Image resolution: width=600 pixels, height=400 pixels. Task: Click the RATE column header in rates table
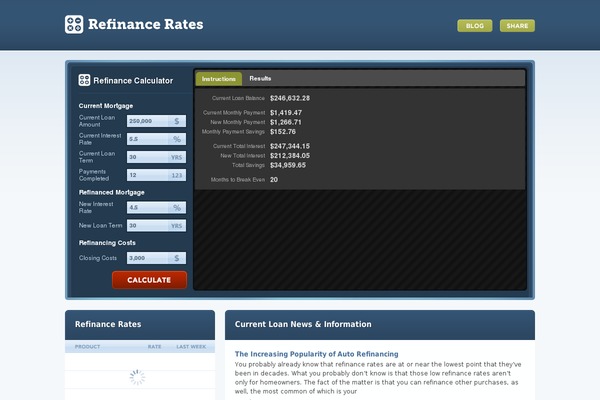coord(155,346)
